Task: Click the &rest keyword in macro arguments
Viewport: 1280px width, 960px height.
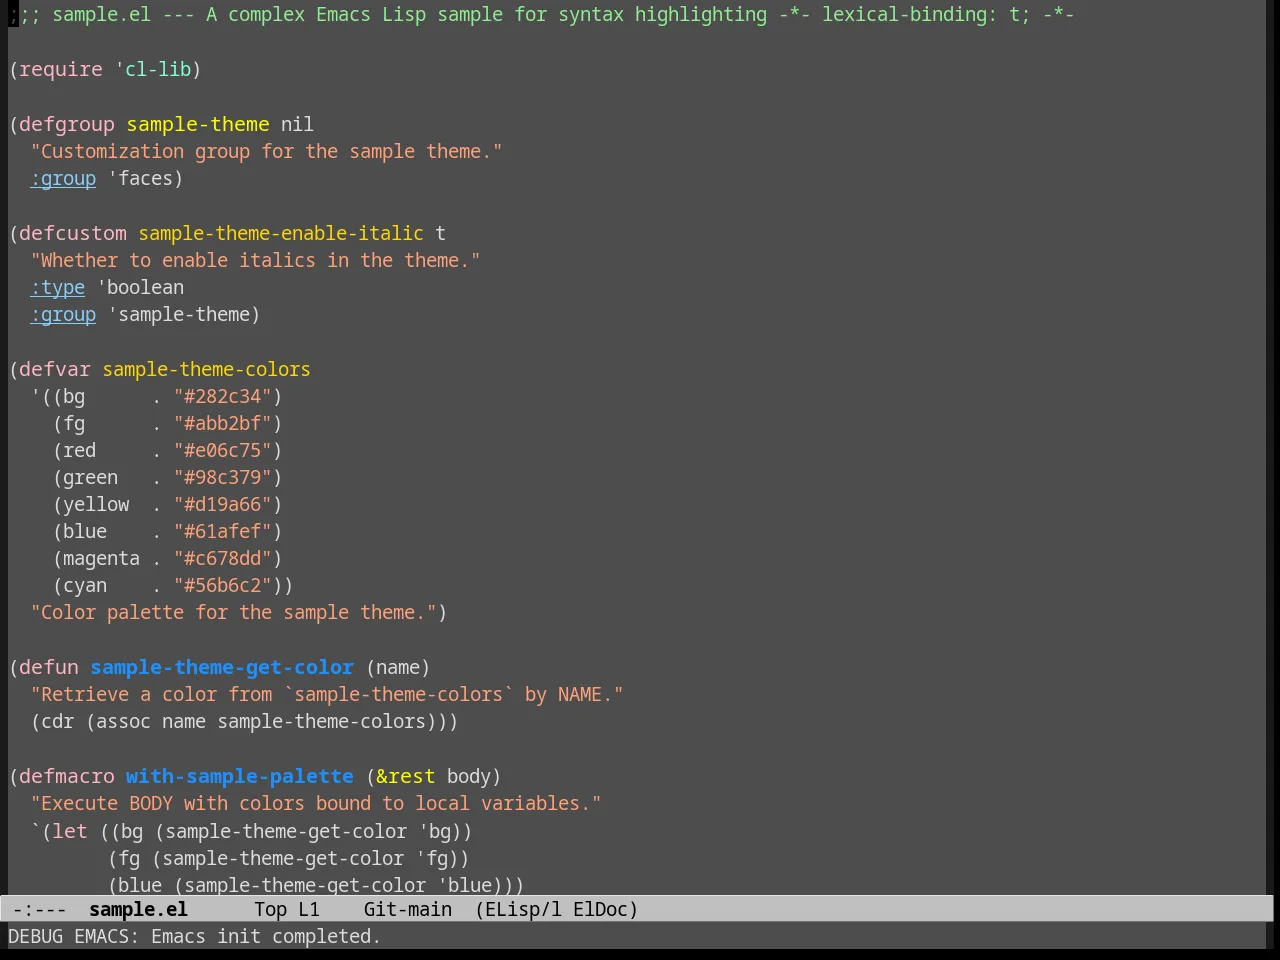Action: point(405,776)
